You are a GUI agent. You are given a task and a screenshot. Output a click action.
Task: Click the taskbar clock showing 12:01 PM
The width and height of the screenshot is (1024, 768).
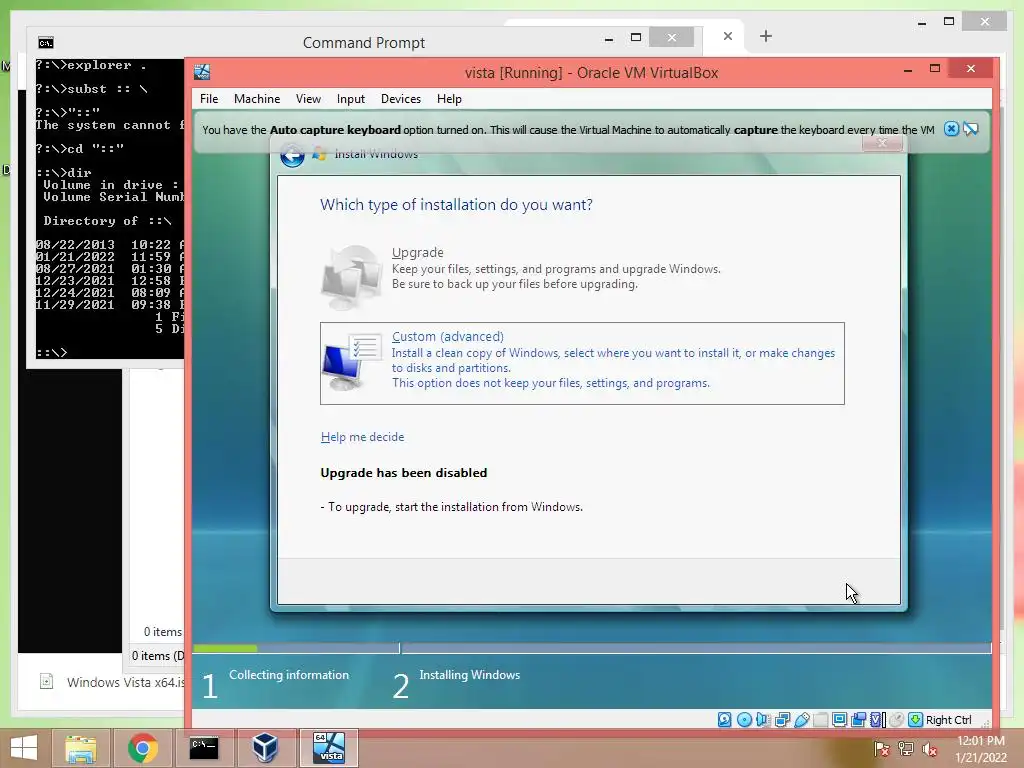(981, 749)
